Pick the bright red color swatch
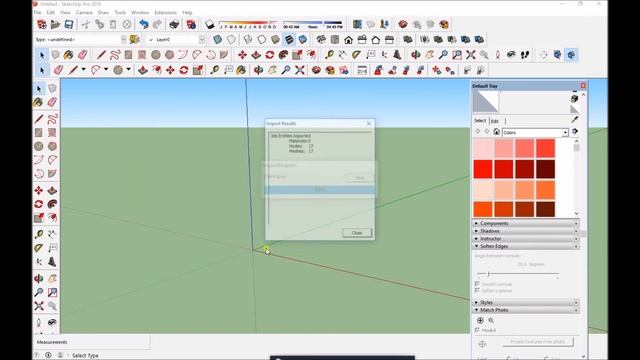This screenshot has height=360, width=640. click(483, 169)
